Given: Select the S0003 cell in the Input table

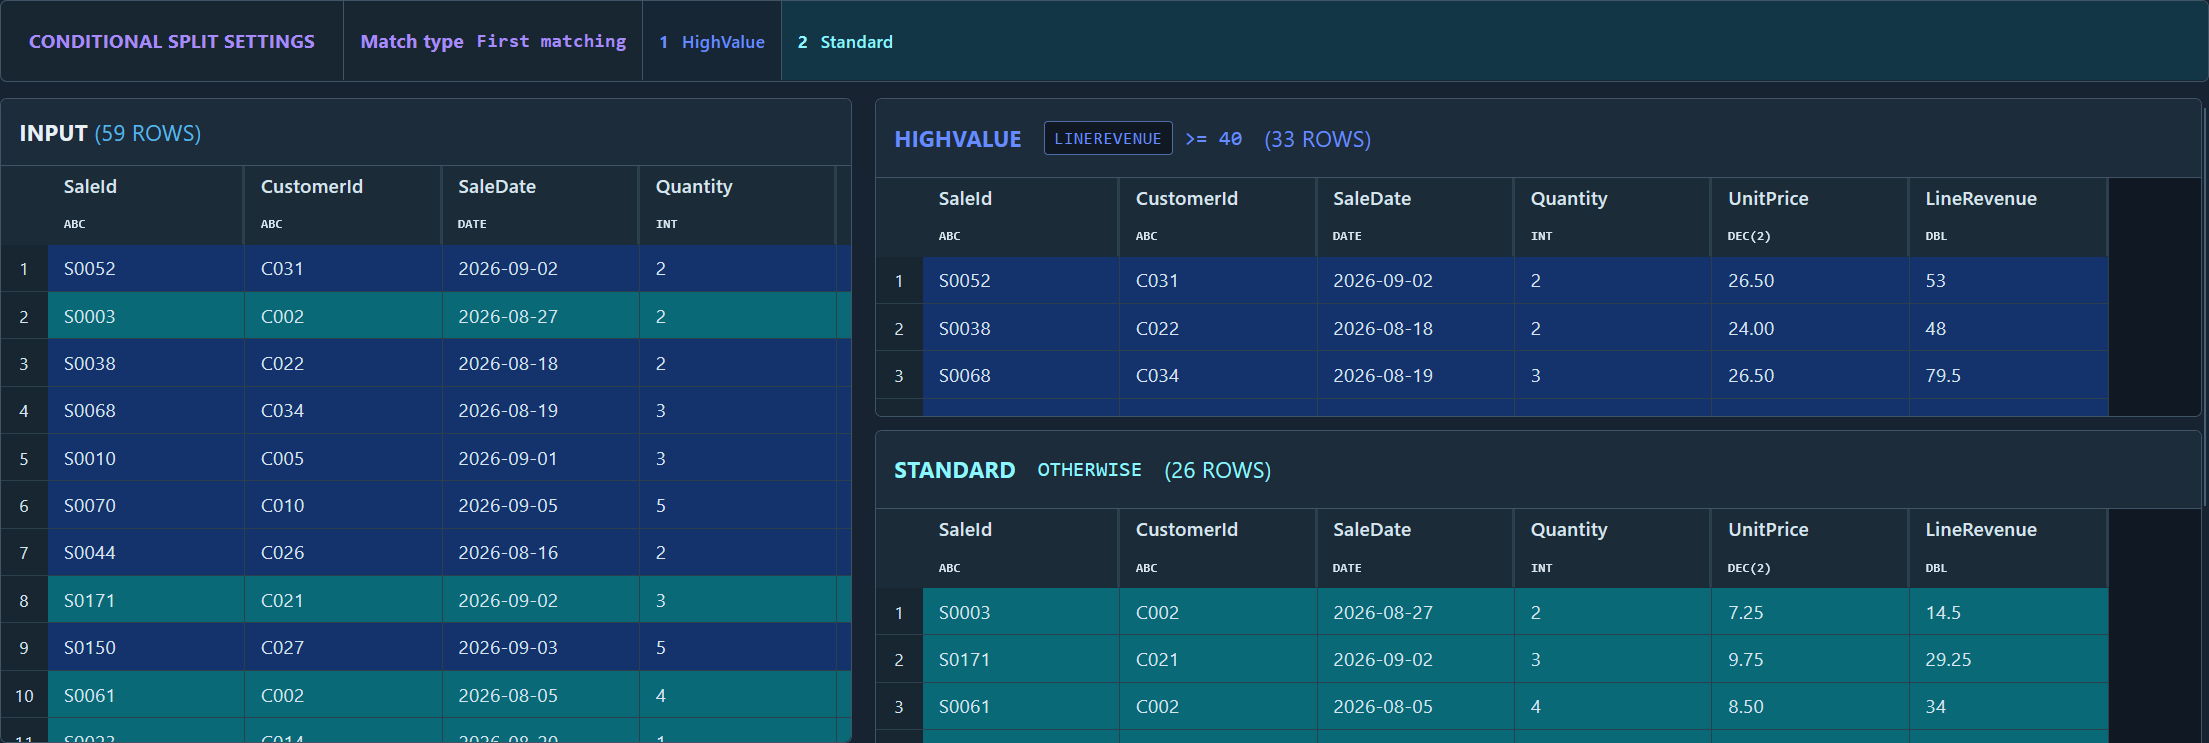Looking at the screenshot, I should coord(146,316).
